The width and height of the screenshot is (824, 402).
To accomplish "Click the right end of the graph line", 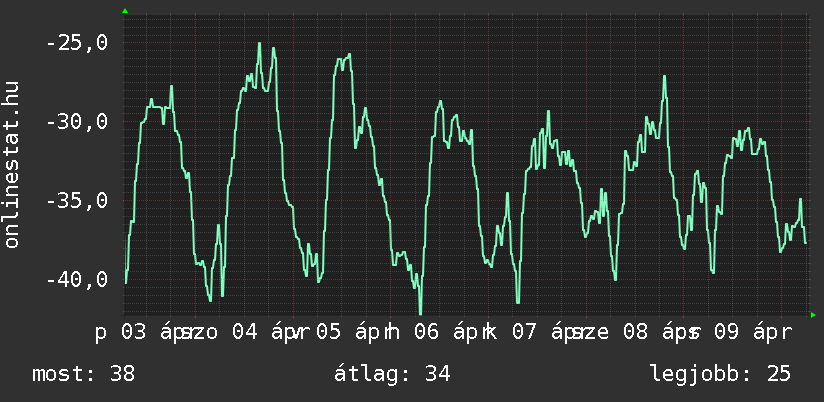I will pos(806,243).
